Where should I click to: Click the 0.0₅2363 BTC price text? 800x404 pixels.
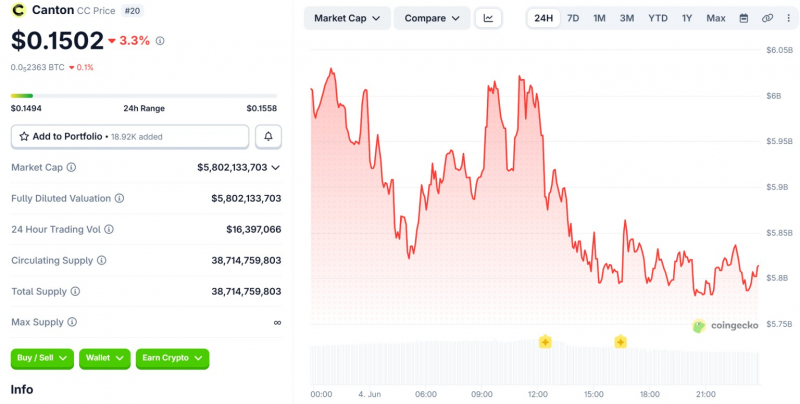coord(38,67)
